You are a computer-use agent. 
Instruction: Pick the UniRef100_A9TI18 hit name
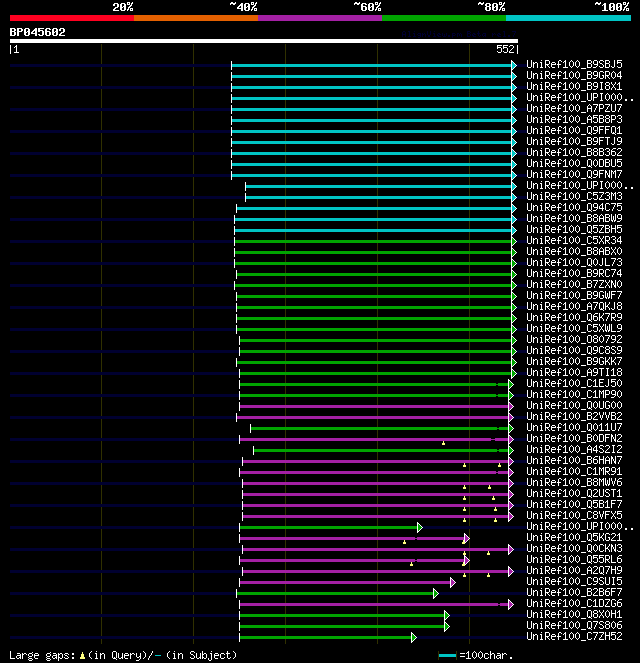tap(574, 372)
